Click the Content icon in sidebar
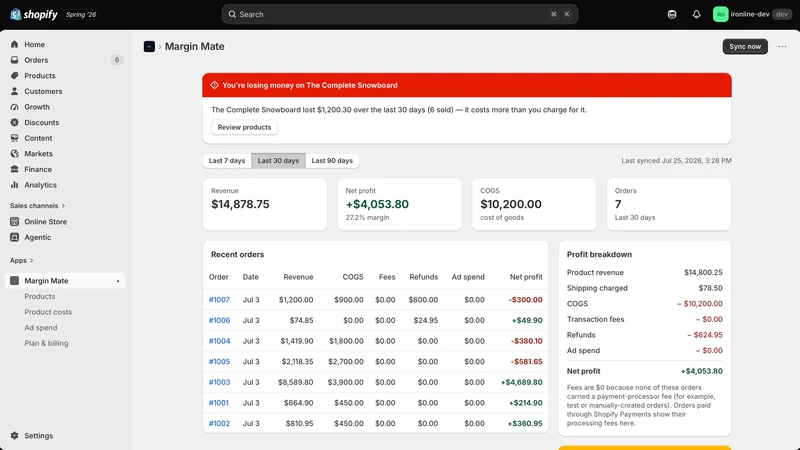The image size is (800, 450). pos(14,138)
